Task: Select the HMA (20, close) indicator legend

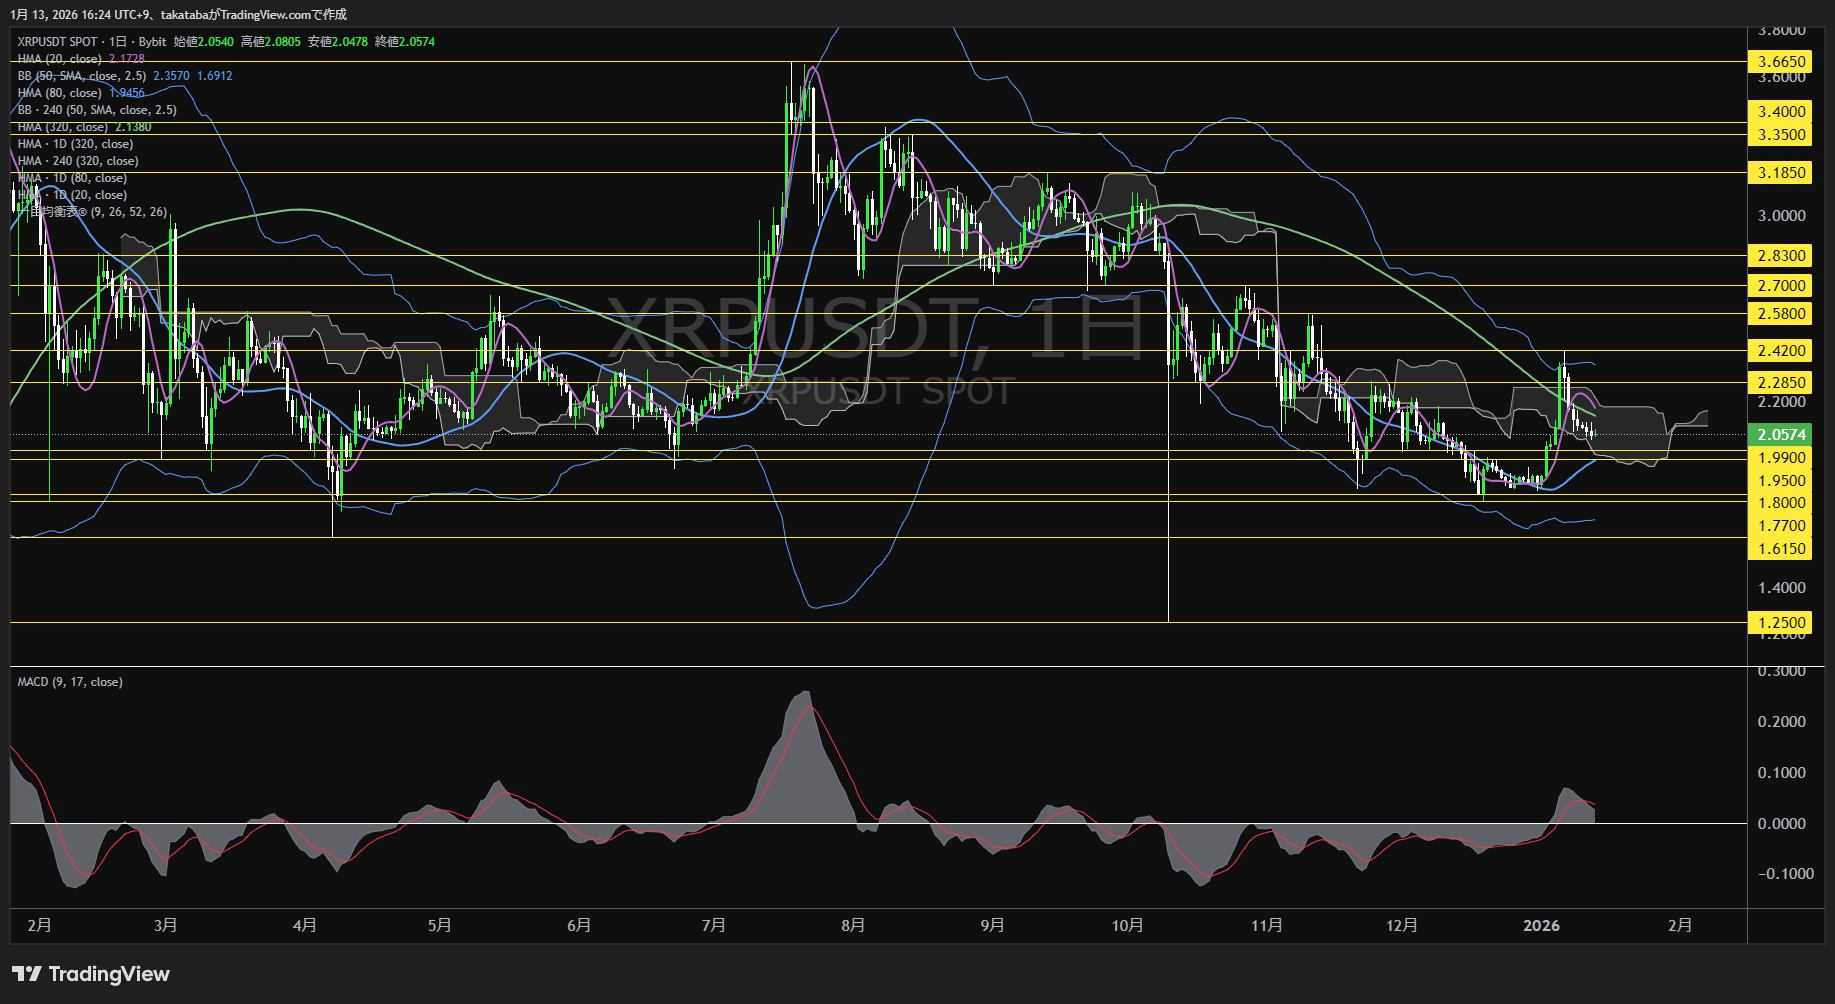Action: pyautogui.click(x=60, y=59)
